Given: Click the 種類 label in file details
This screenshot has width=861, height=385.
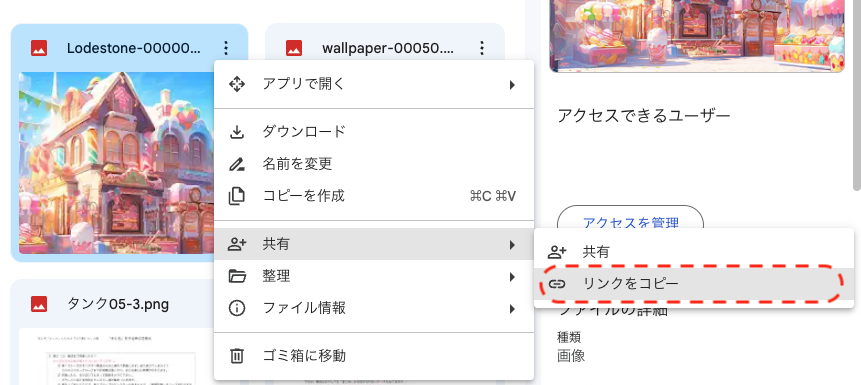Looking at the screenshot, I should pos(569,337).
